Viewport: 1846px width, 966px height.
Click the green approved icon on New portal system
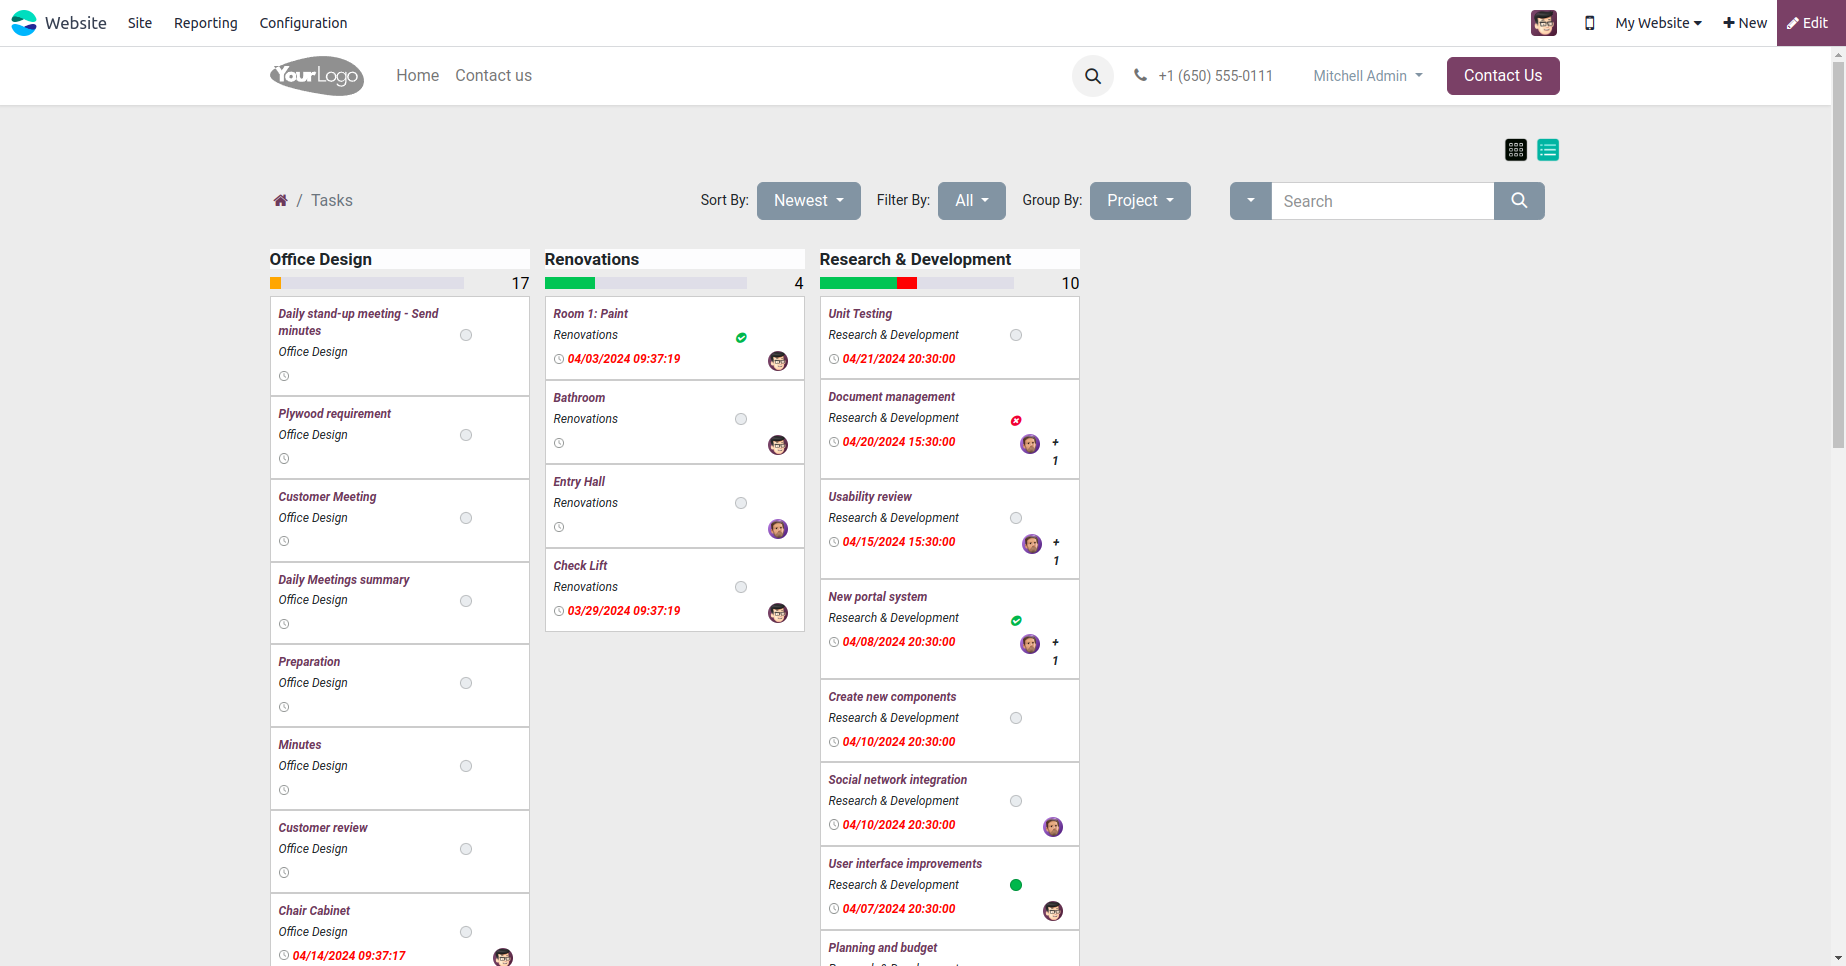tap(1016, 621)
